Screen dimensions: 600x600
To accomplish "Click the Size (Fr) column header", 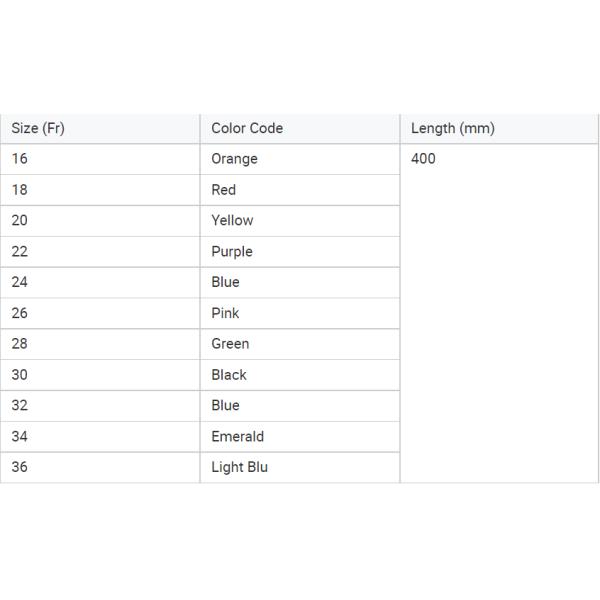I will coord(38,128).
